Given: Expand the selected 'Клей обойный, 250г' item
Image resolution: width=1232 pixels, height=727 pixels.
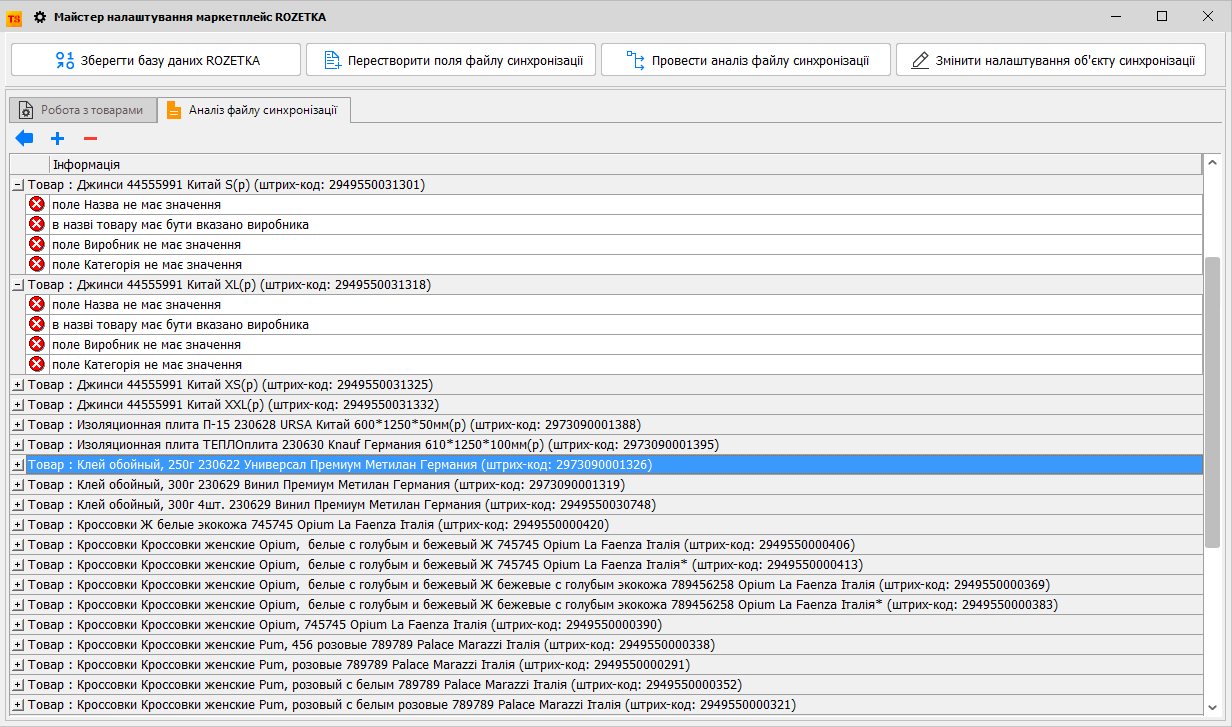Looking at the screenshot, I should point(18,465).
